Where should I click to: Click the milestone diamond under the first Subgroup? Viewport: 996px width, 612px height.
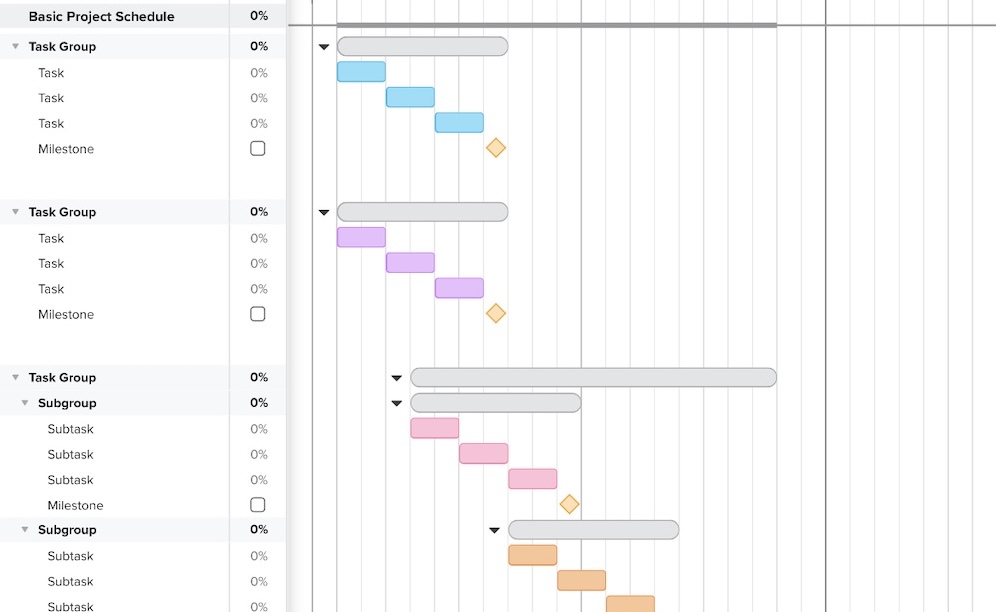(570, 504)
